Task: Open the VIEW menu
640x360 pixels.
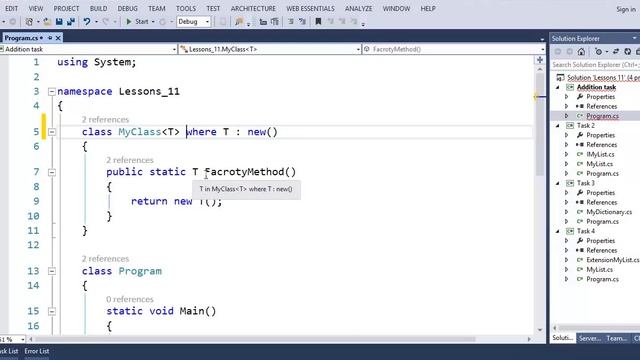Action: [x=36, y=9]
